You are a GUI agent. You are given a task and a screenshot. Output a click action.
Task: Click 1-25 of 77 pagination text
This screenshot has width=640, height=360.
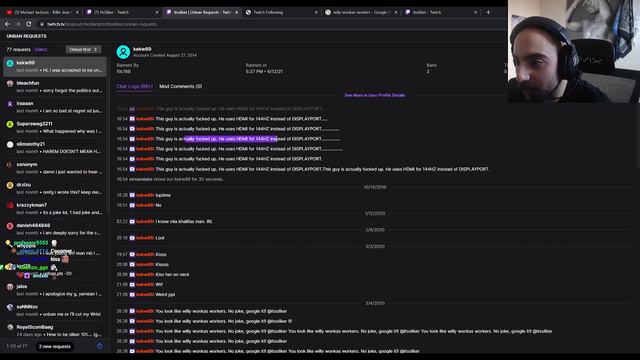(x=17, y=346)
